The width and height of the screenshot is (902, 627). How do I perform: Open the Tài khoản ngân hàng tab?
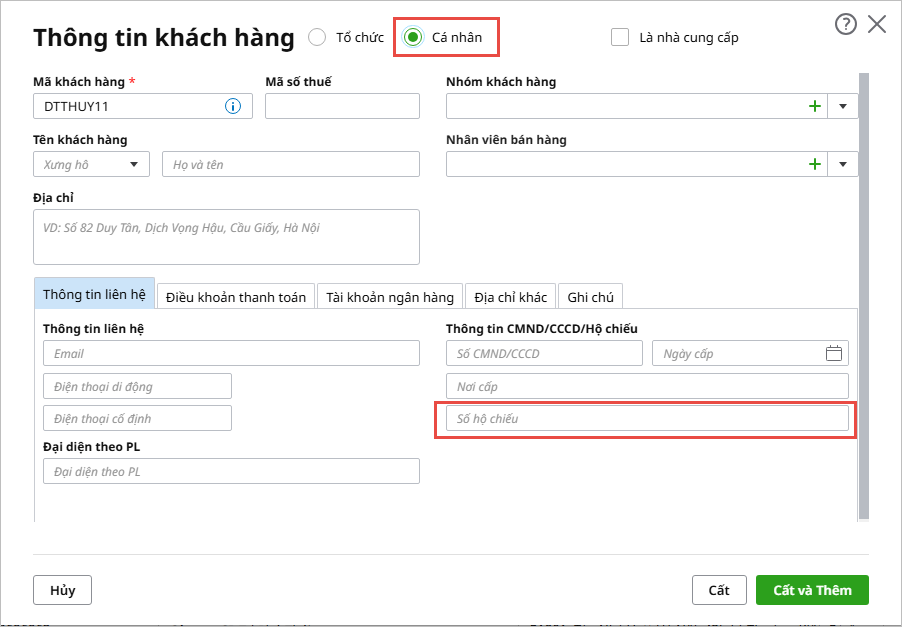[x=390, y=297]
